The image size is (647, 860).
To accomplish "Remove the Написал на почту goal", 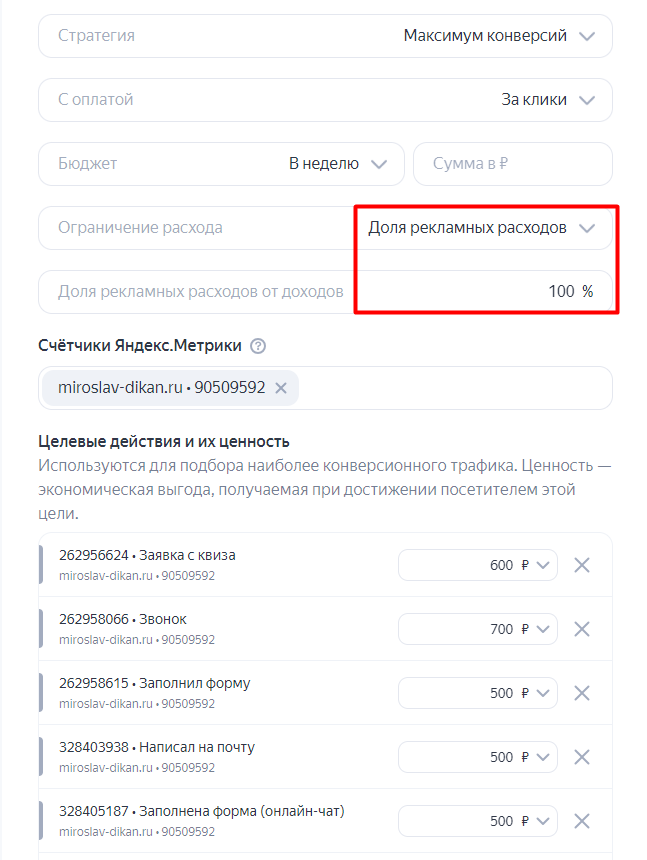I will pyautogui.click(x=582, y=757).
